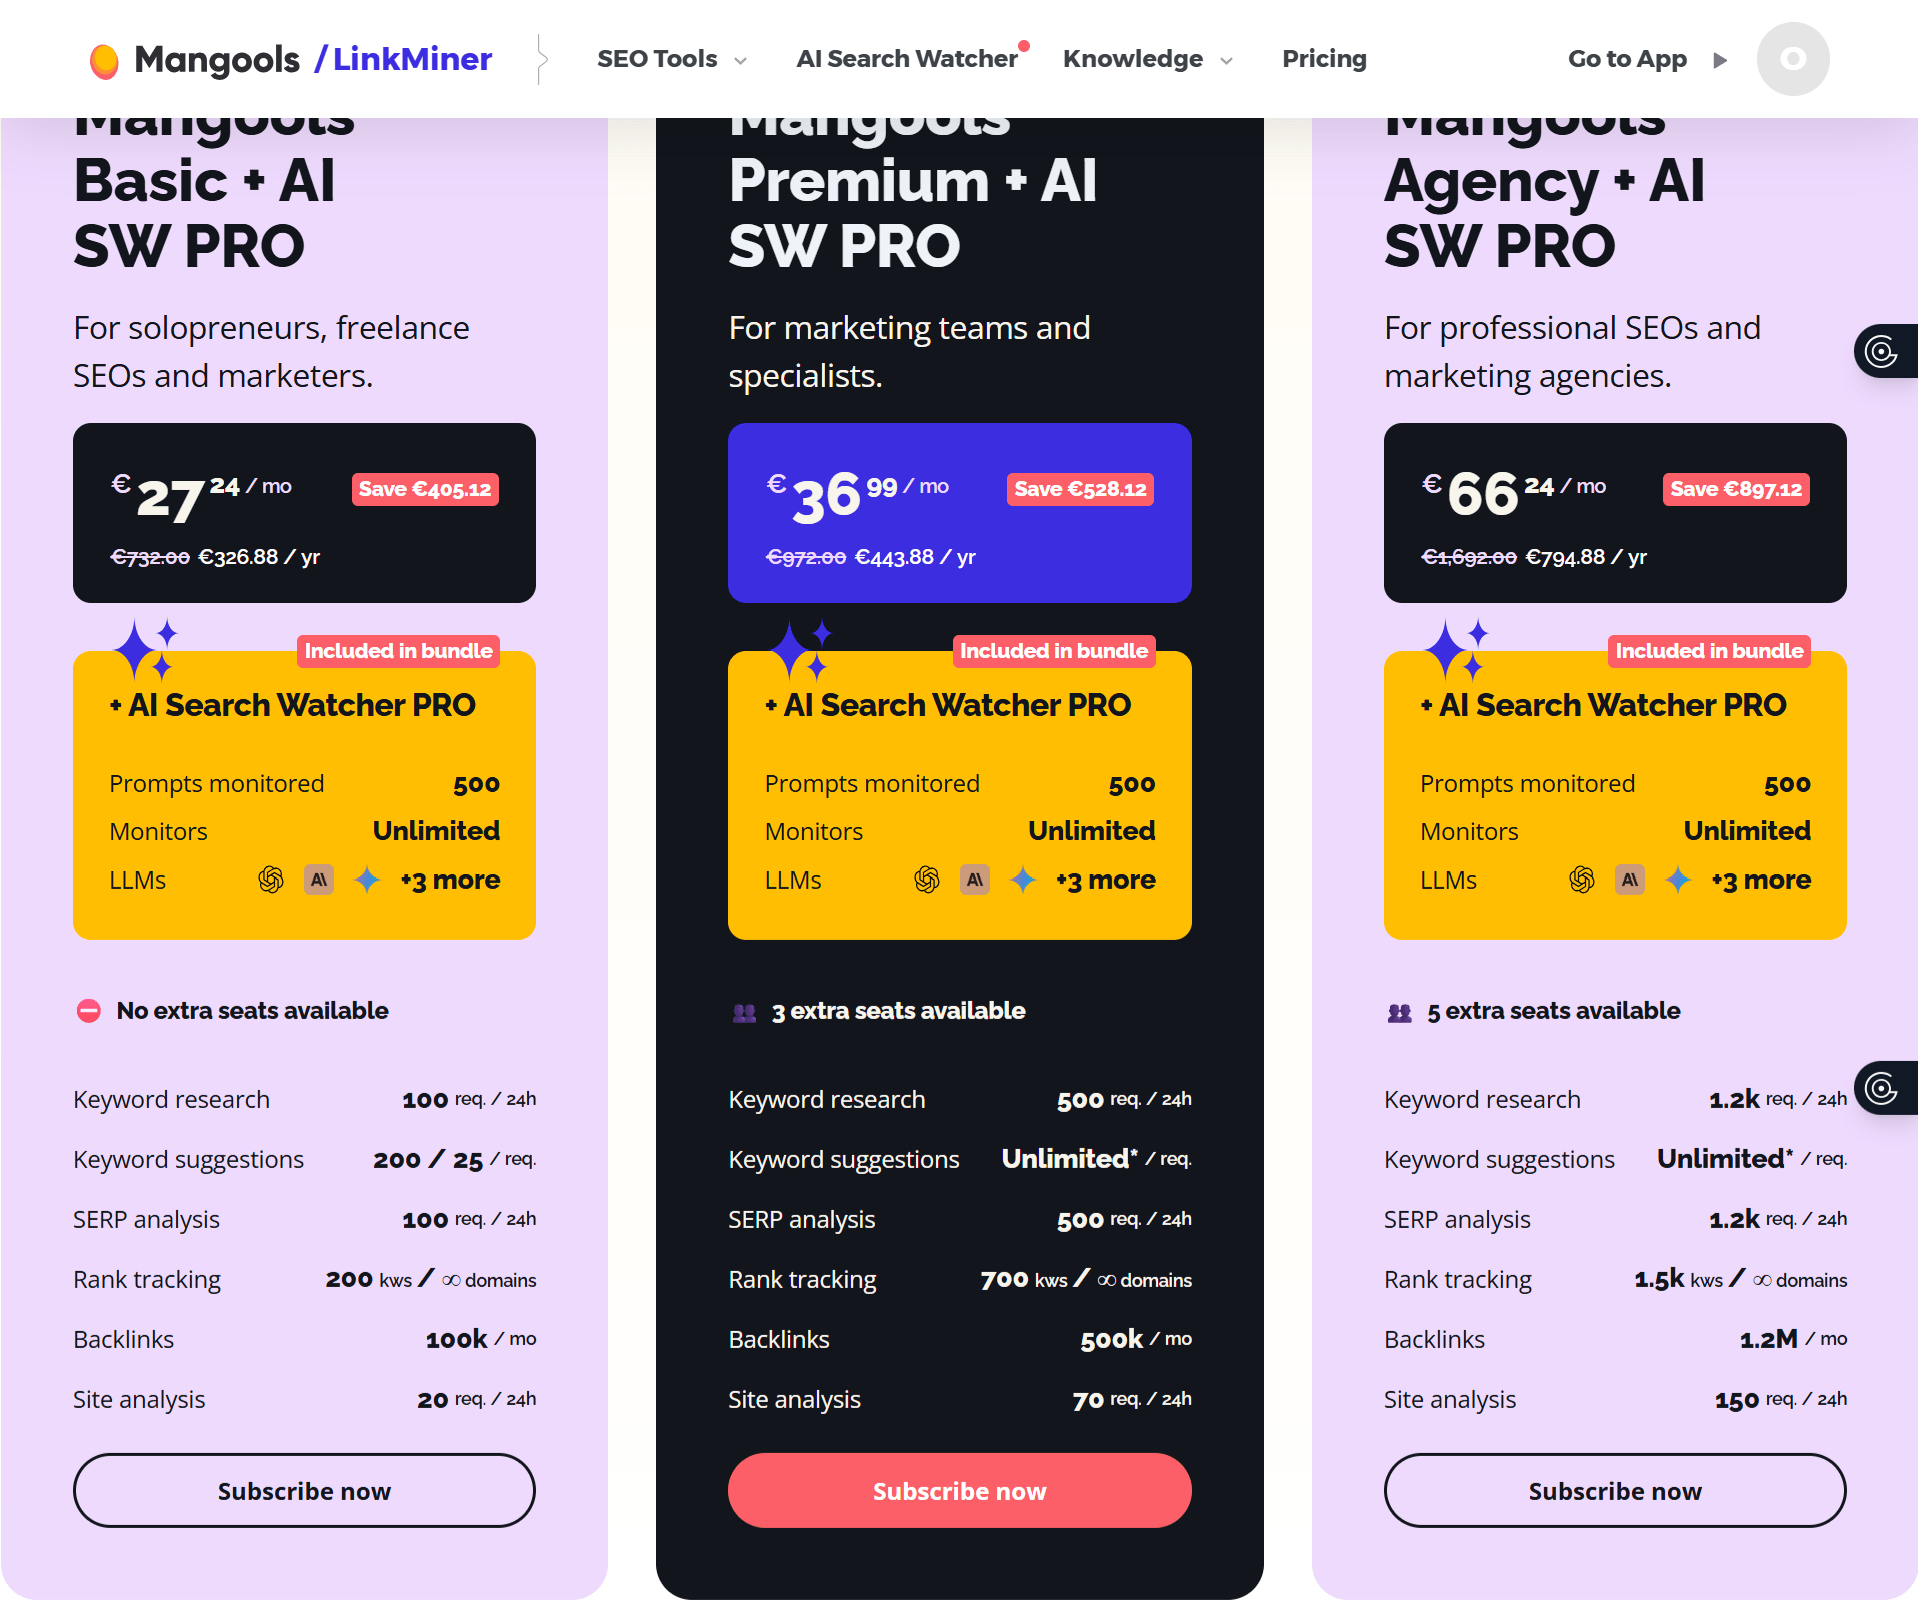Subscribe now on the Premium plan
The height and width of the screenshot is (1614, 1918).
[958, 1490]
